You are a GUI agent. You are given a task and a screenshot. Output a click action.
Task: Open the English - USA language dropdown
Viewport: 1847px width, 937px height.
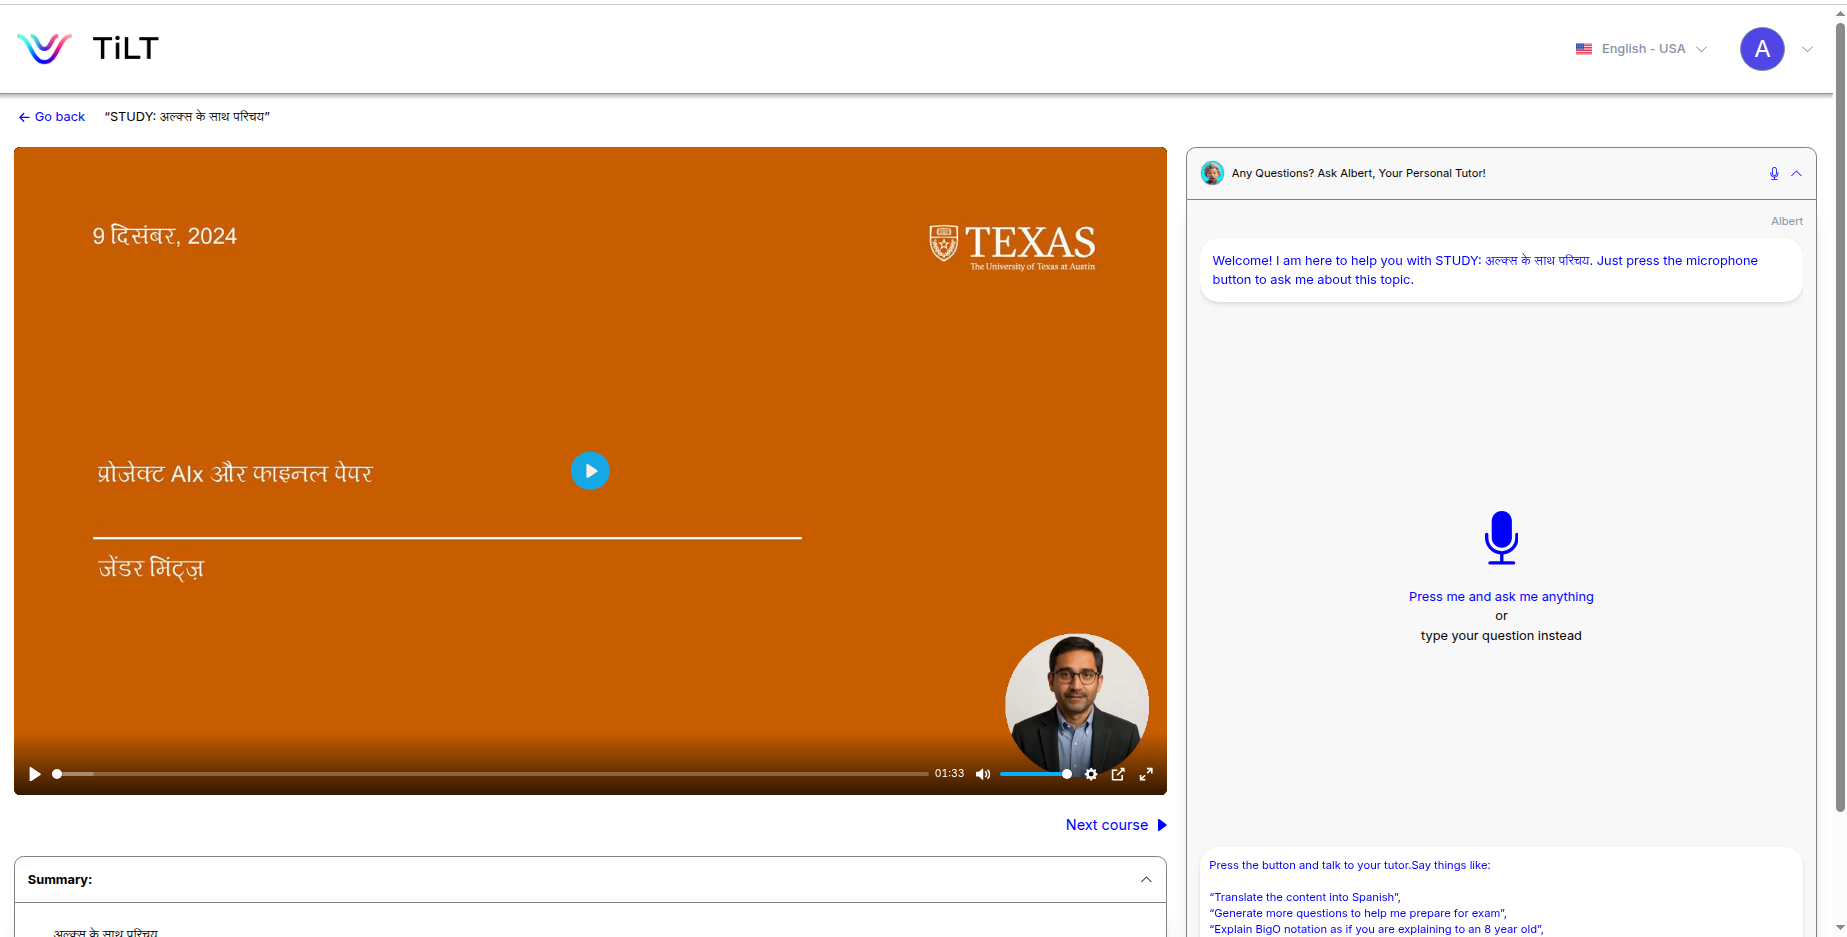click(x=1641, y=49)
